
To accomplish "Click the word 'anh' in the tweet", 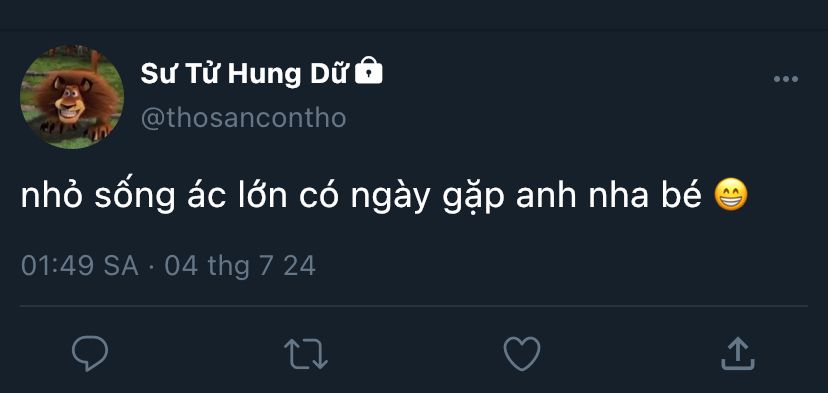I will pos(545,195).
